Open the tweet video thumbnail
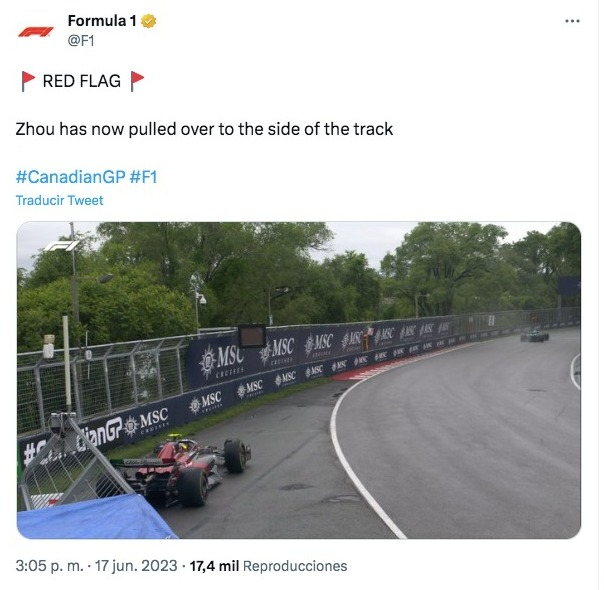The height and width of the screenshot is (590, 604). [x=299, y=380]
